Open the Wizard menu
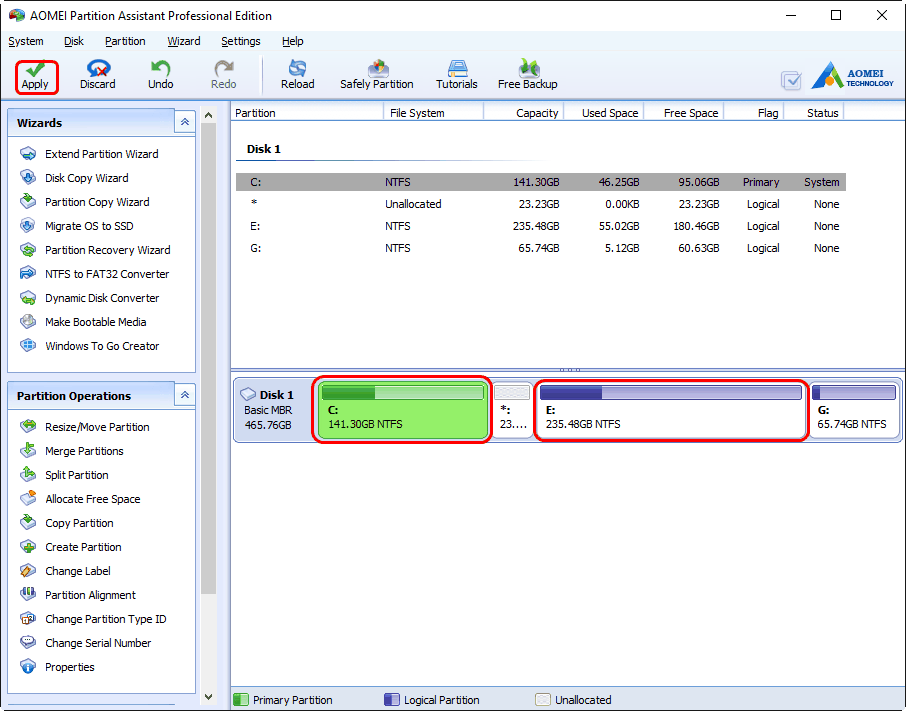The image size is (906, 711). [184, 41]
